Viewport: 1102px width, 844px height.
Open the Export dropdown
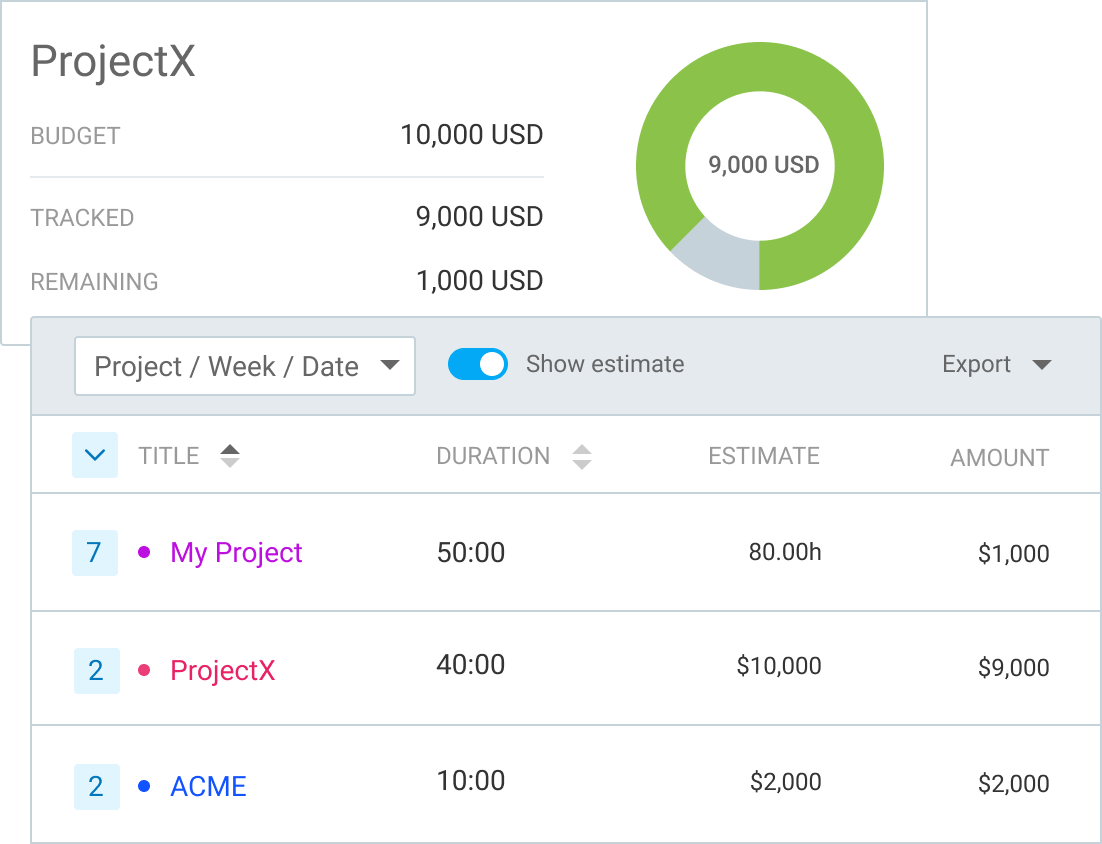pyautogui.click(x=996, y=364)
